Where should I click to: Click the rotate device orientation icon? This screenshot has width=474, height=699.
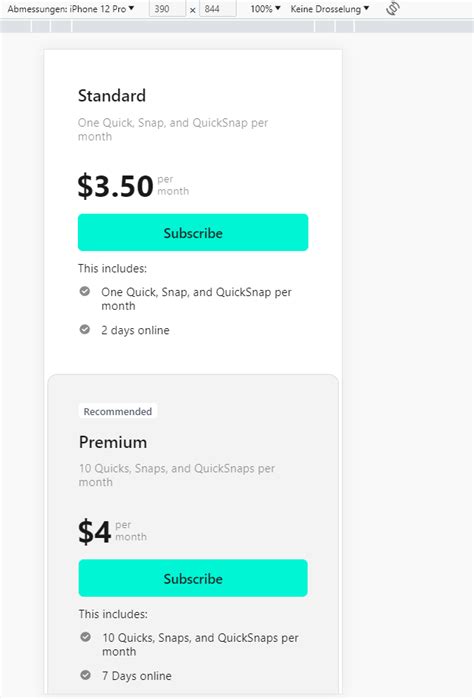click(x=393, y=8)
